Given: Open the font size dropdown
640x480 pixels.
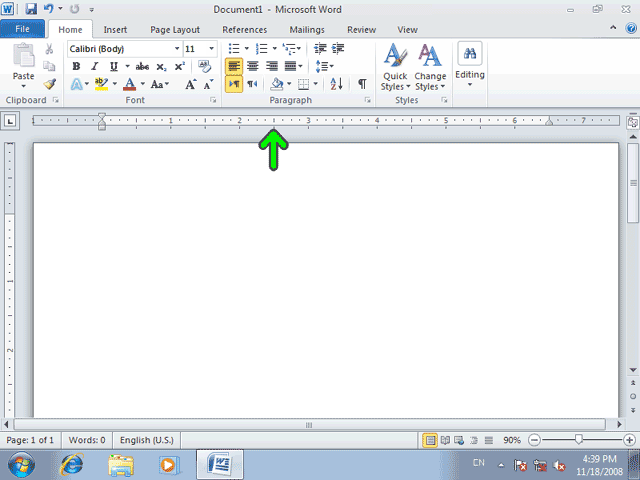Looking at the screenshot, I should (x=211, y=49).
